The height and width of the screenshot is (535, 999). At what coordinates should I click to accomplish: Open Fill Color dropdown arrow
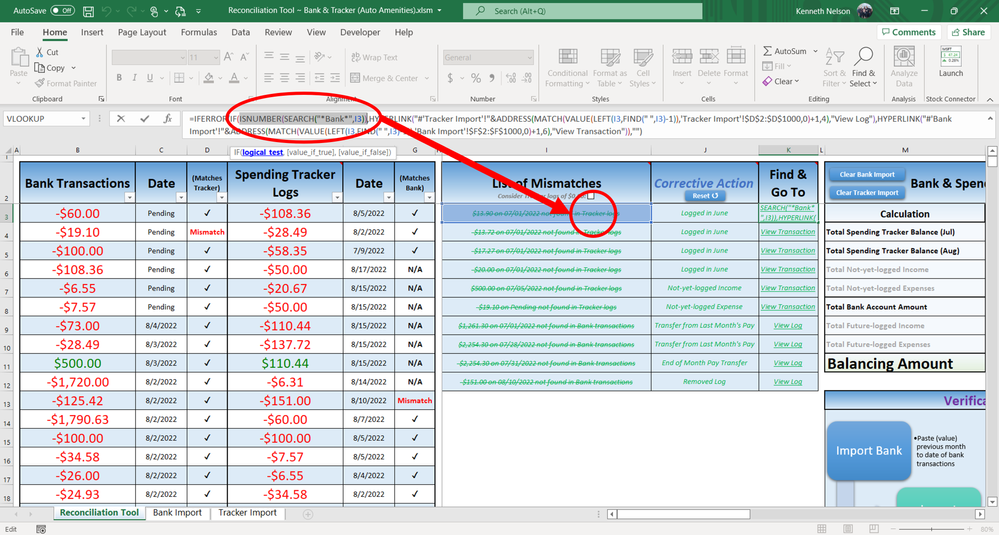click(220, 78)
